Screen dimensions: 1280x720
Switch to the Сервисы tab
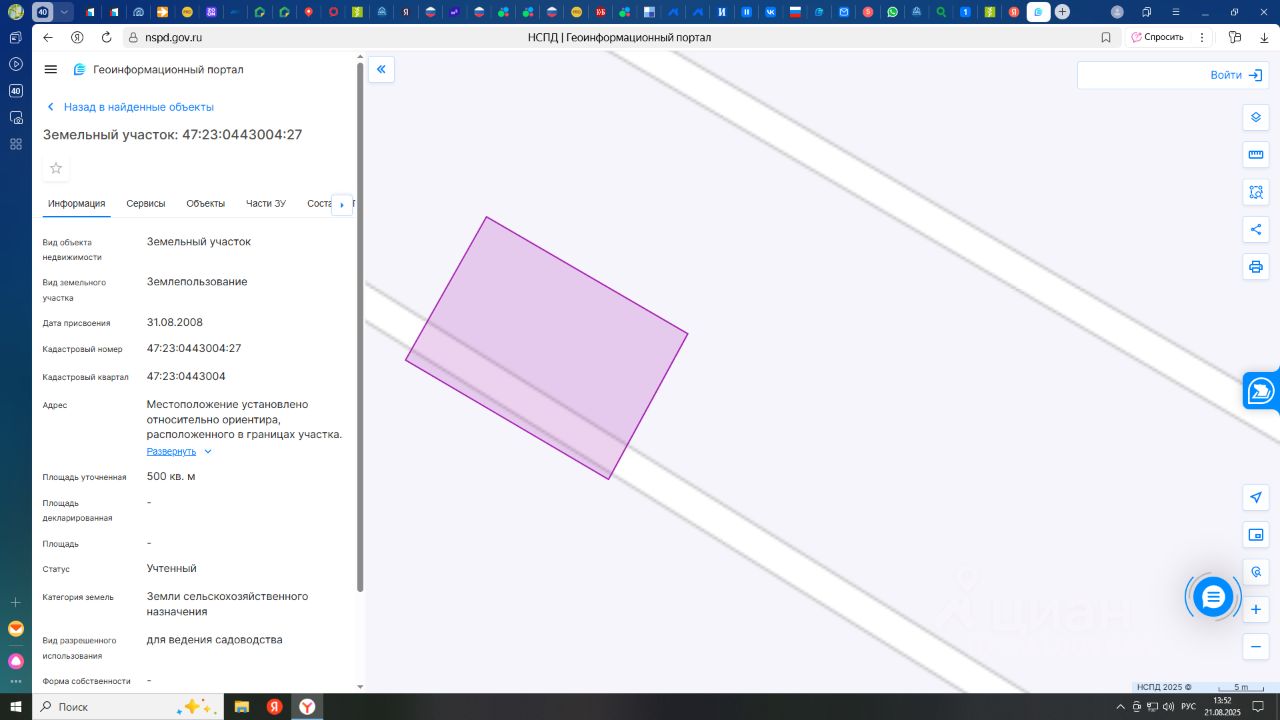pyautogui.click(x=146, y=203)
